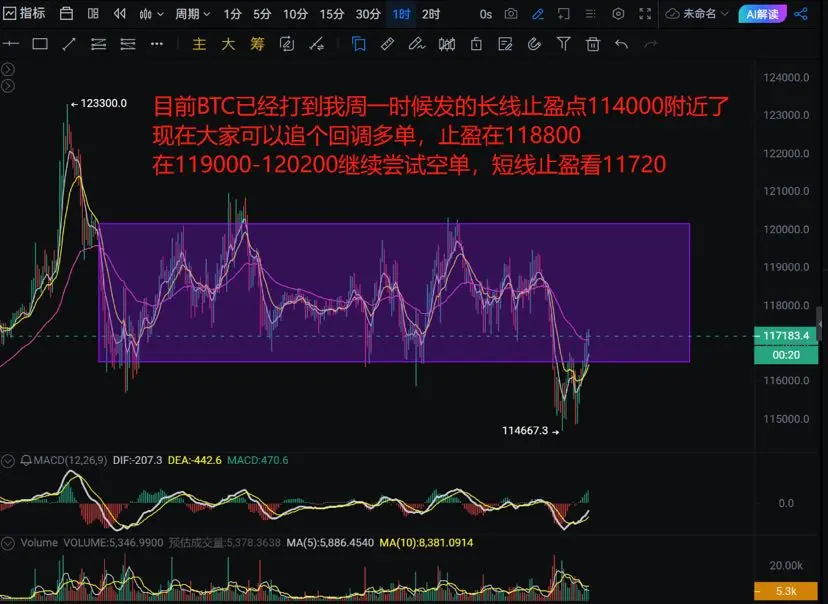Expand the 未命名 layout dropdown
828x604 pixels.
click(x=697, y=14)
